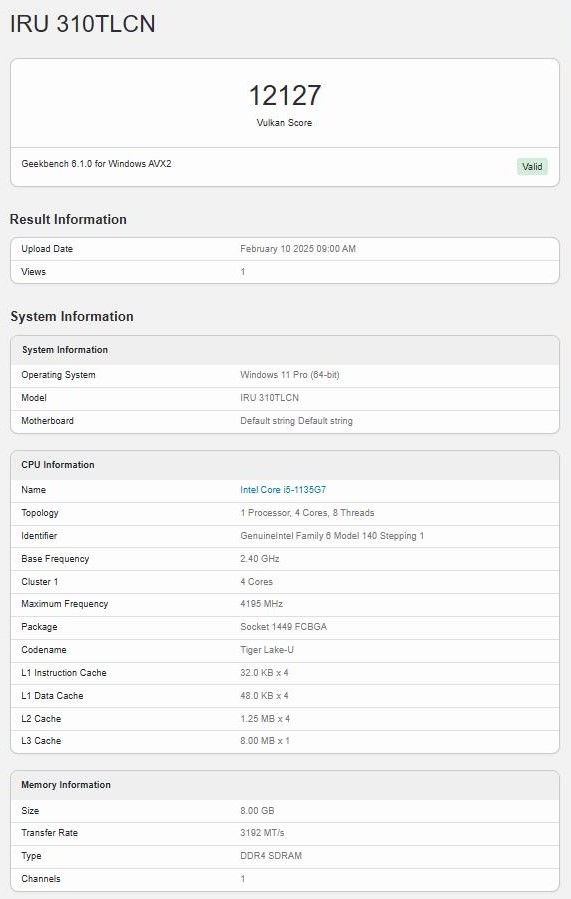Select the System Information table header
Screen dimensions: 571x899
pyautogui.click(x=284, y=350)
